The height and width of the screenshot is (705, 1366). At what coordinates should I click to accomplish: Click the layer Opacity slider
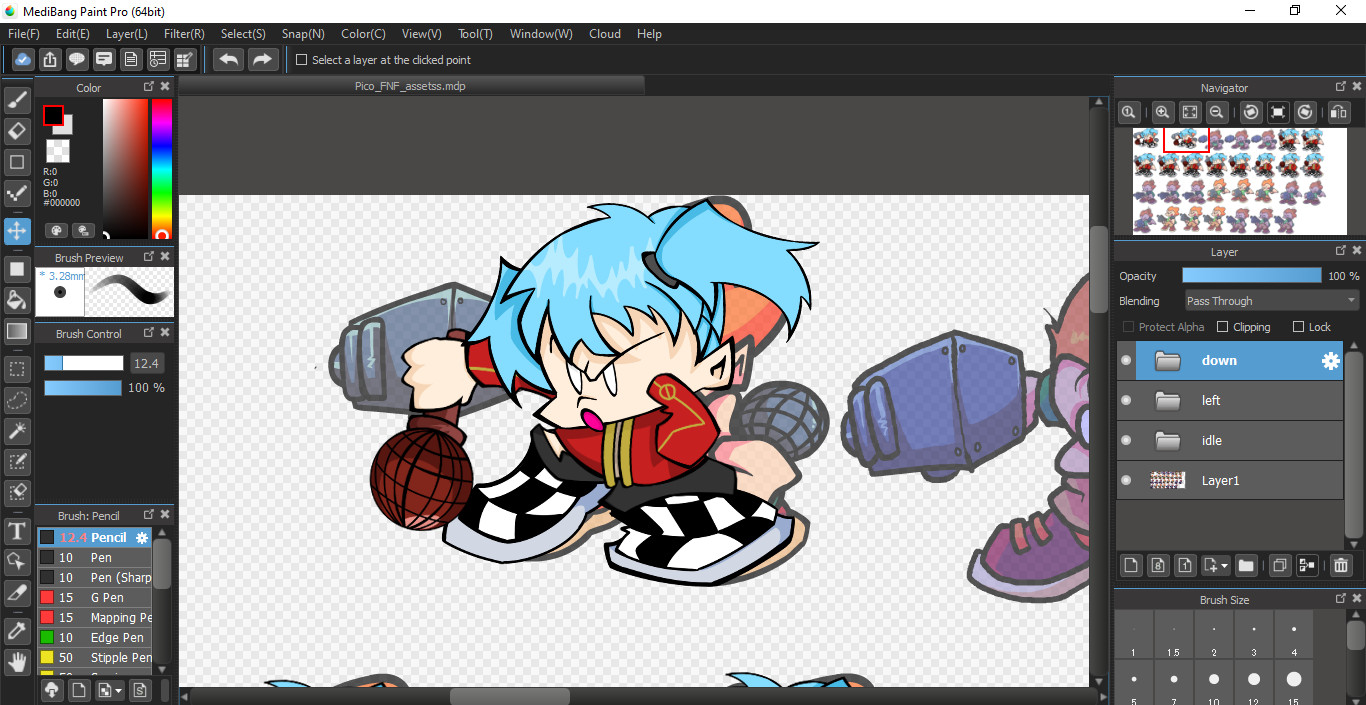click(1251, 276)
